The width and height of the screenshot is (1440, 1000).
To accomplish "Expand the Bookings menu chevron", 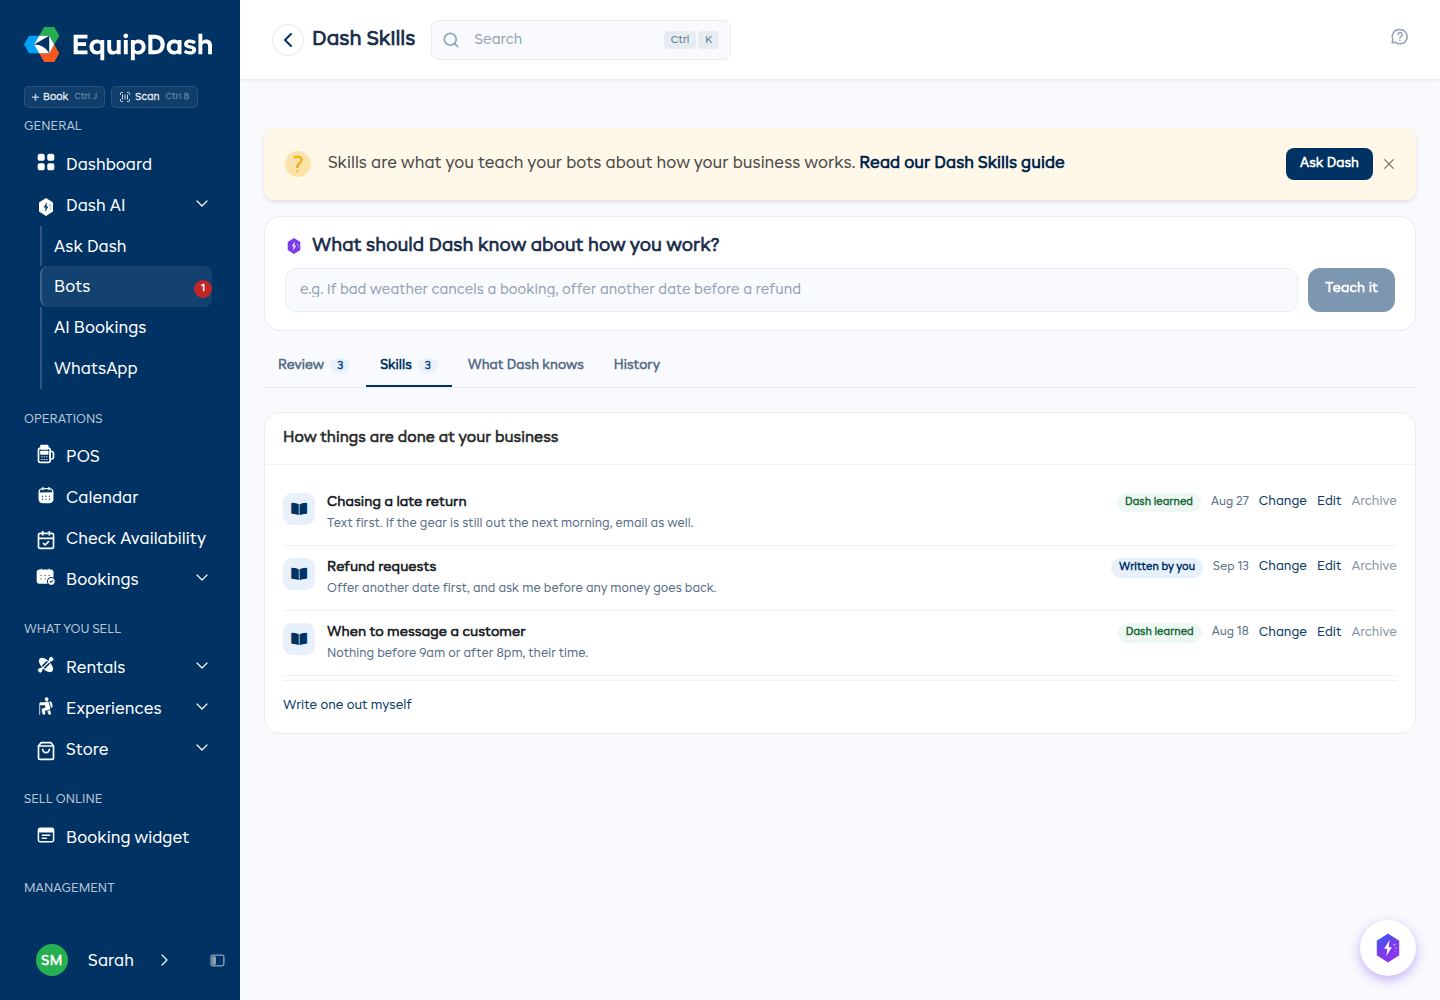I will tap(202, 578).
